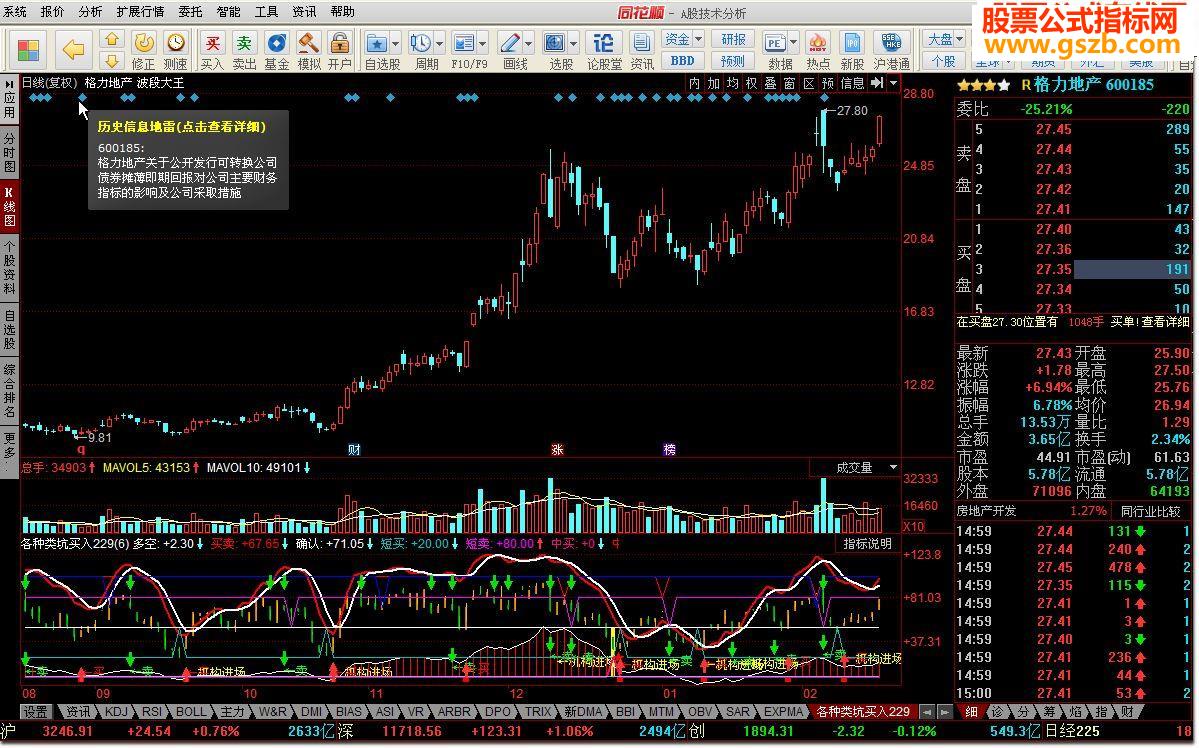Expand the 选股 dropdown arrow
1199x748 pixels.
[x=574, y=43]
